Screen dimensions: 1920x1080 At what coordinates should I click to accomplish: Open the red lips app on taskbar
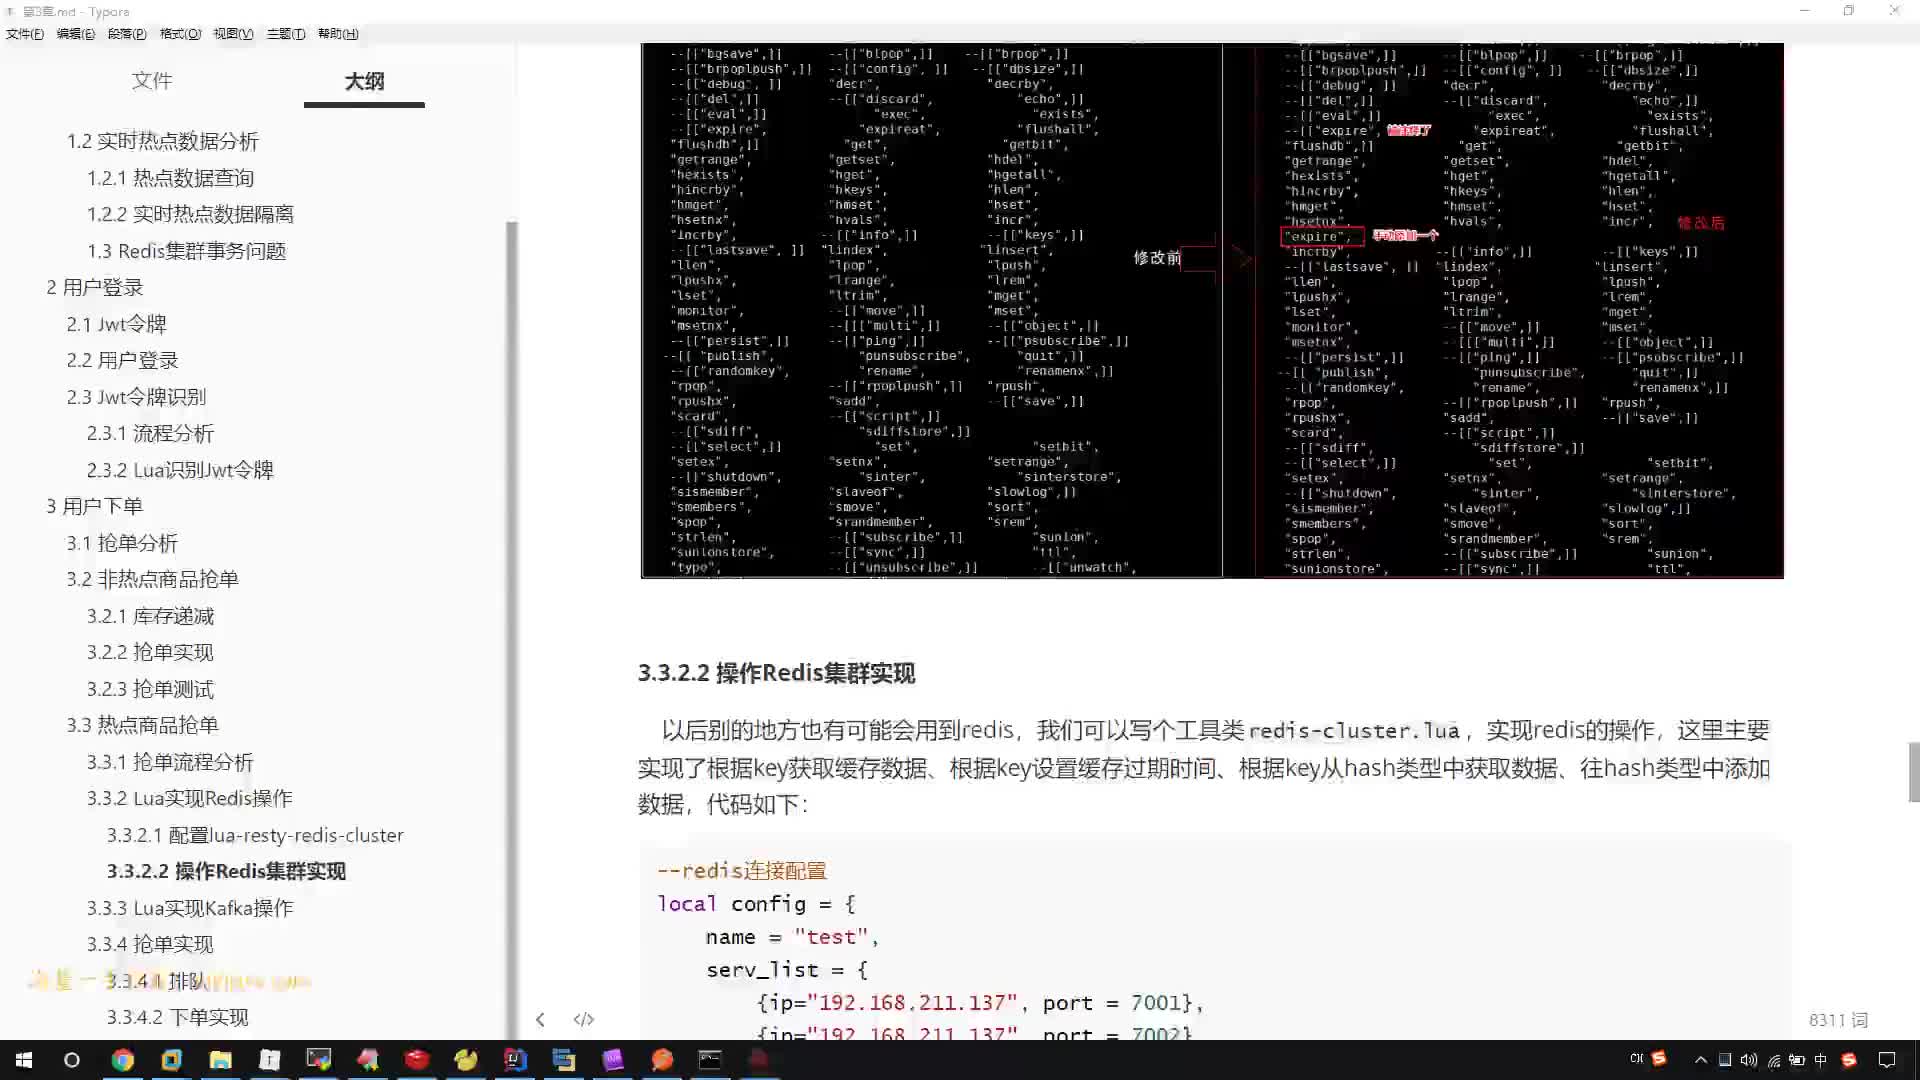[x=416, y=1060]
